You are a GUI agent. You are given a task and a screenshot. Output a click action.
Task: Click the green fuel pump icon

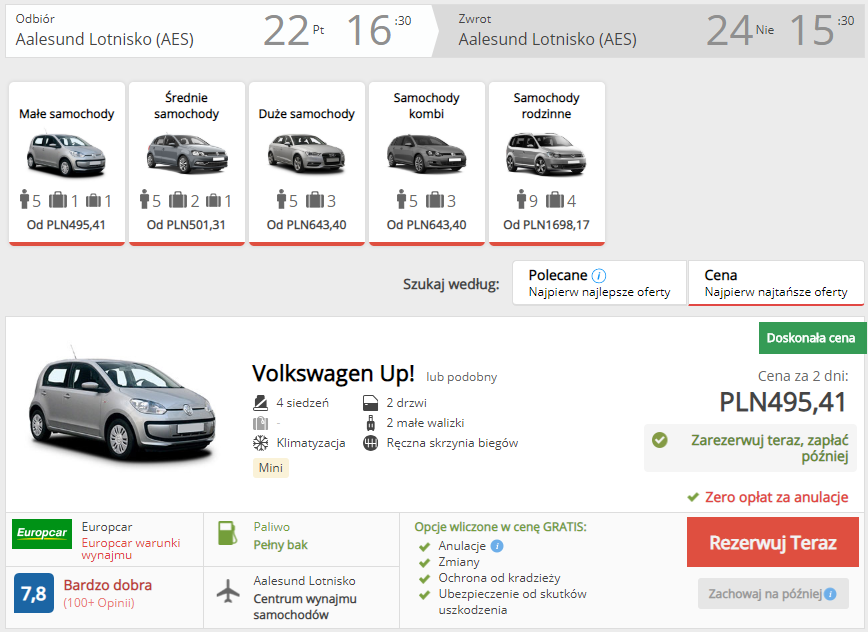[x=228, y=534]
